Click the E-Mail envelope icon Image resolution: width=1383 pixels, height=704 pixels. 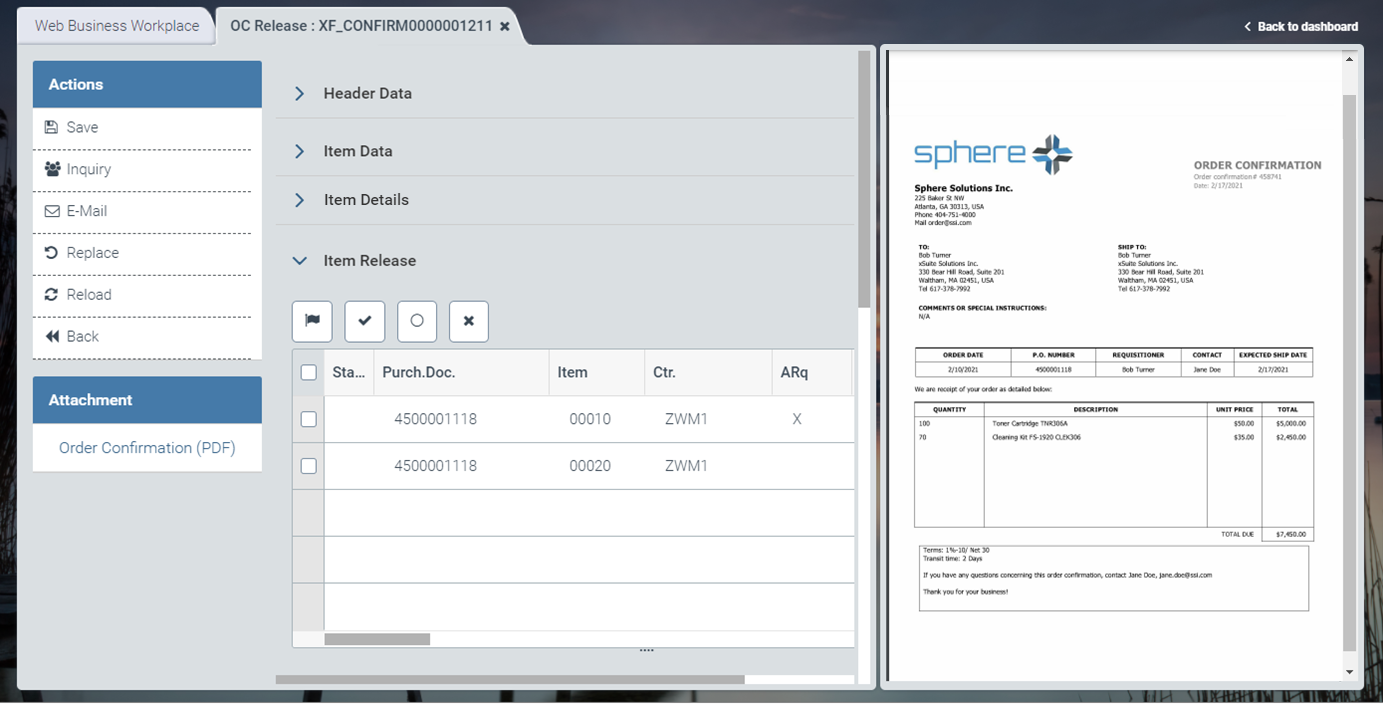pos(52,211)
